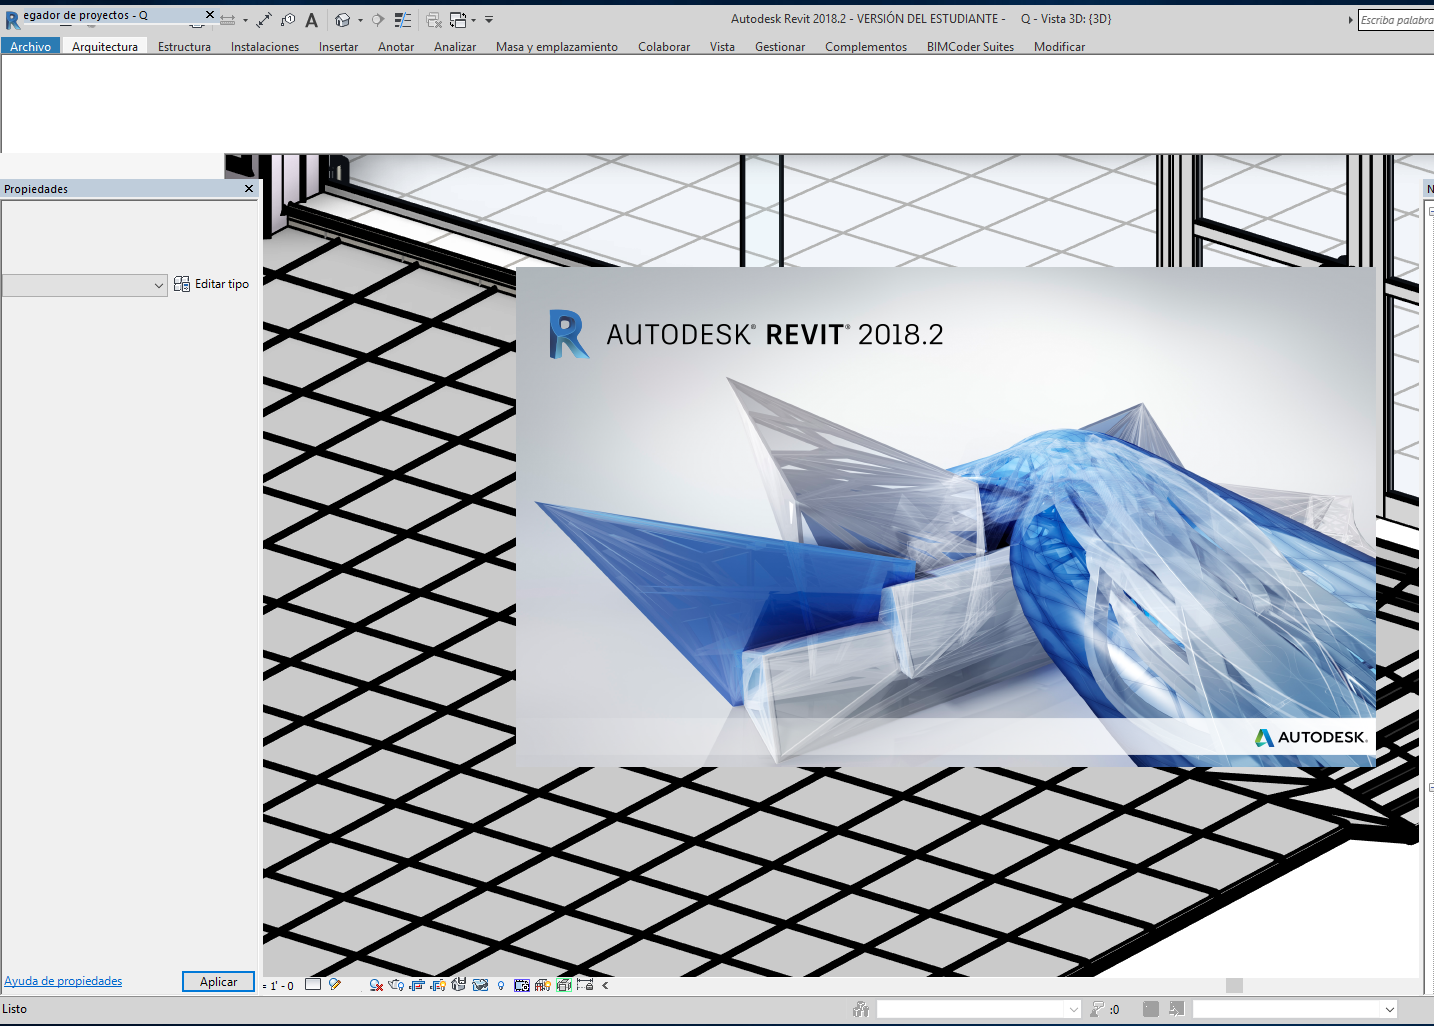Screen dimensions: 1434x1026
Task: Open the default 3D view (home icon)
Action: (x=343, y=19)
